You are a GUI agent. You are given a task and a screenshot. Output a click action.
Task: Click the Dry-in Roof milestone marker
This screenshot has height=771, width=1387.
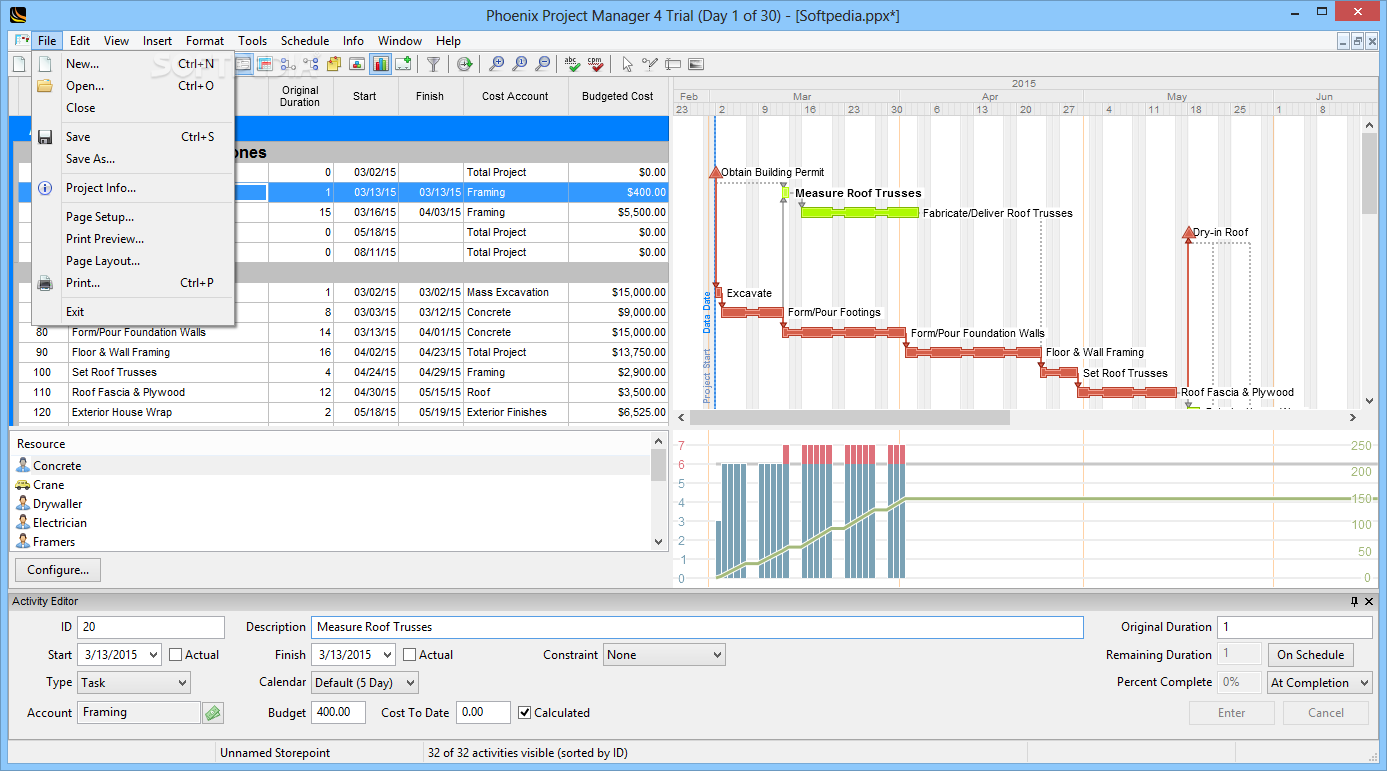(1188, 232)
